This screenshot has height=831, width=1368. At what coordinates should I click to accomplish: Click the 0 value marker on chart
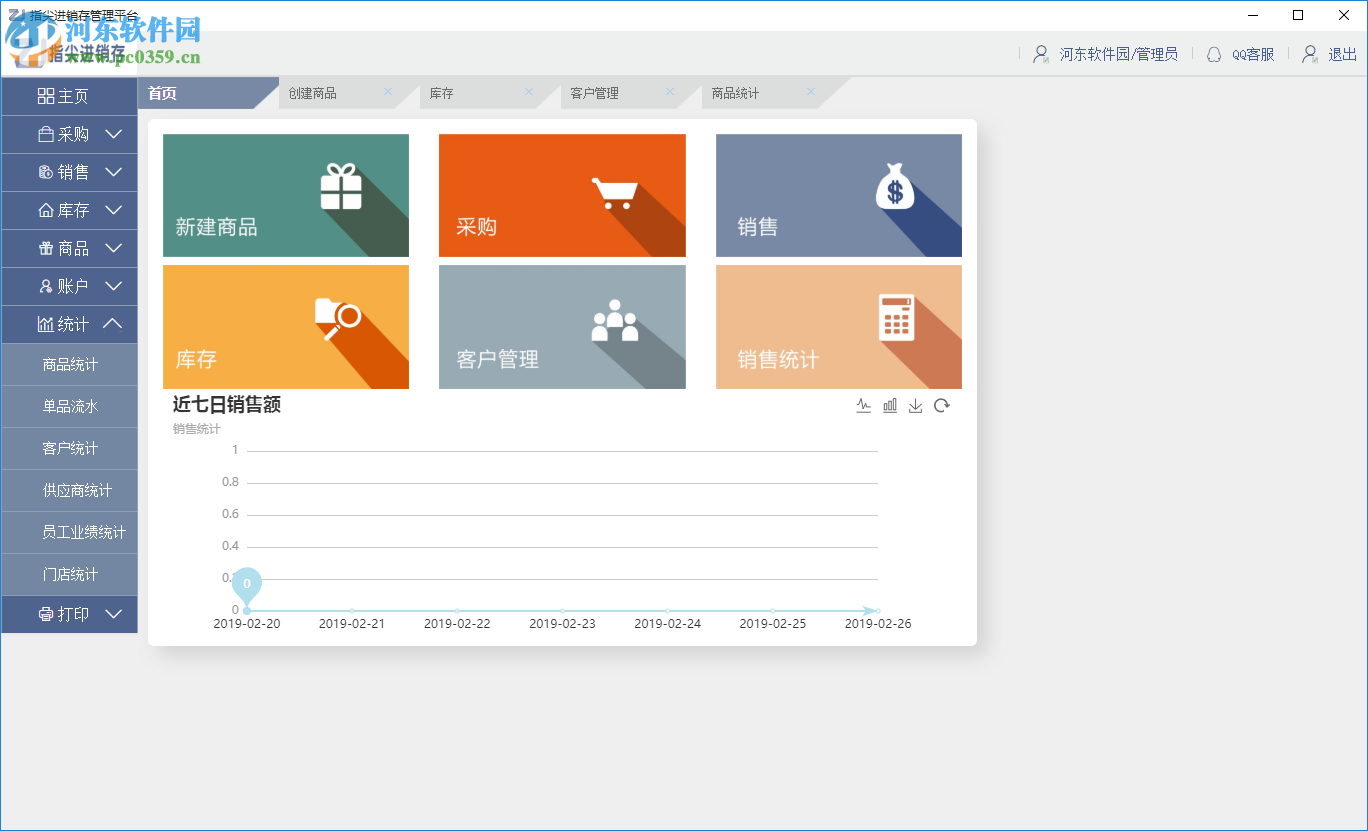247,583
